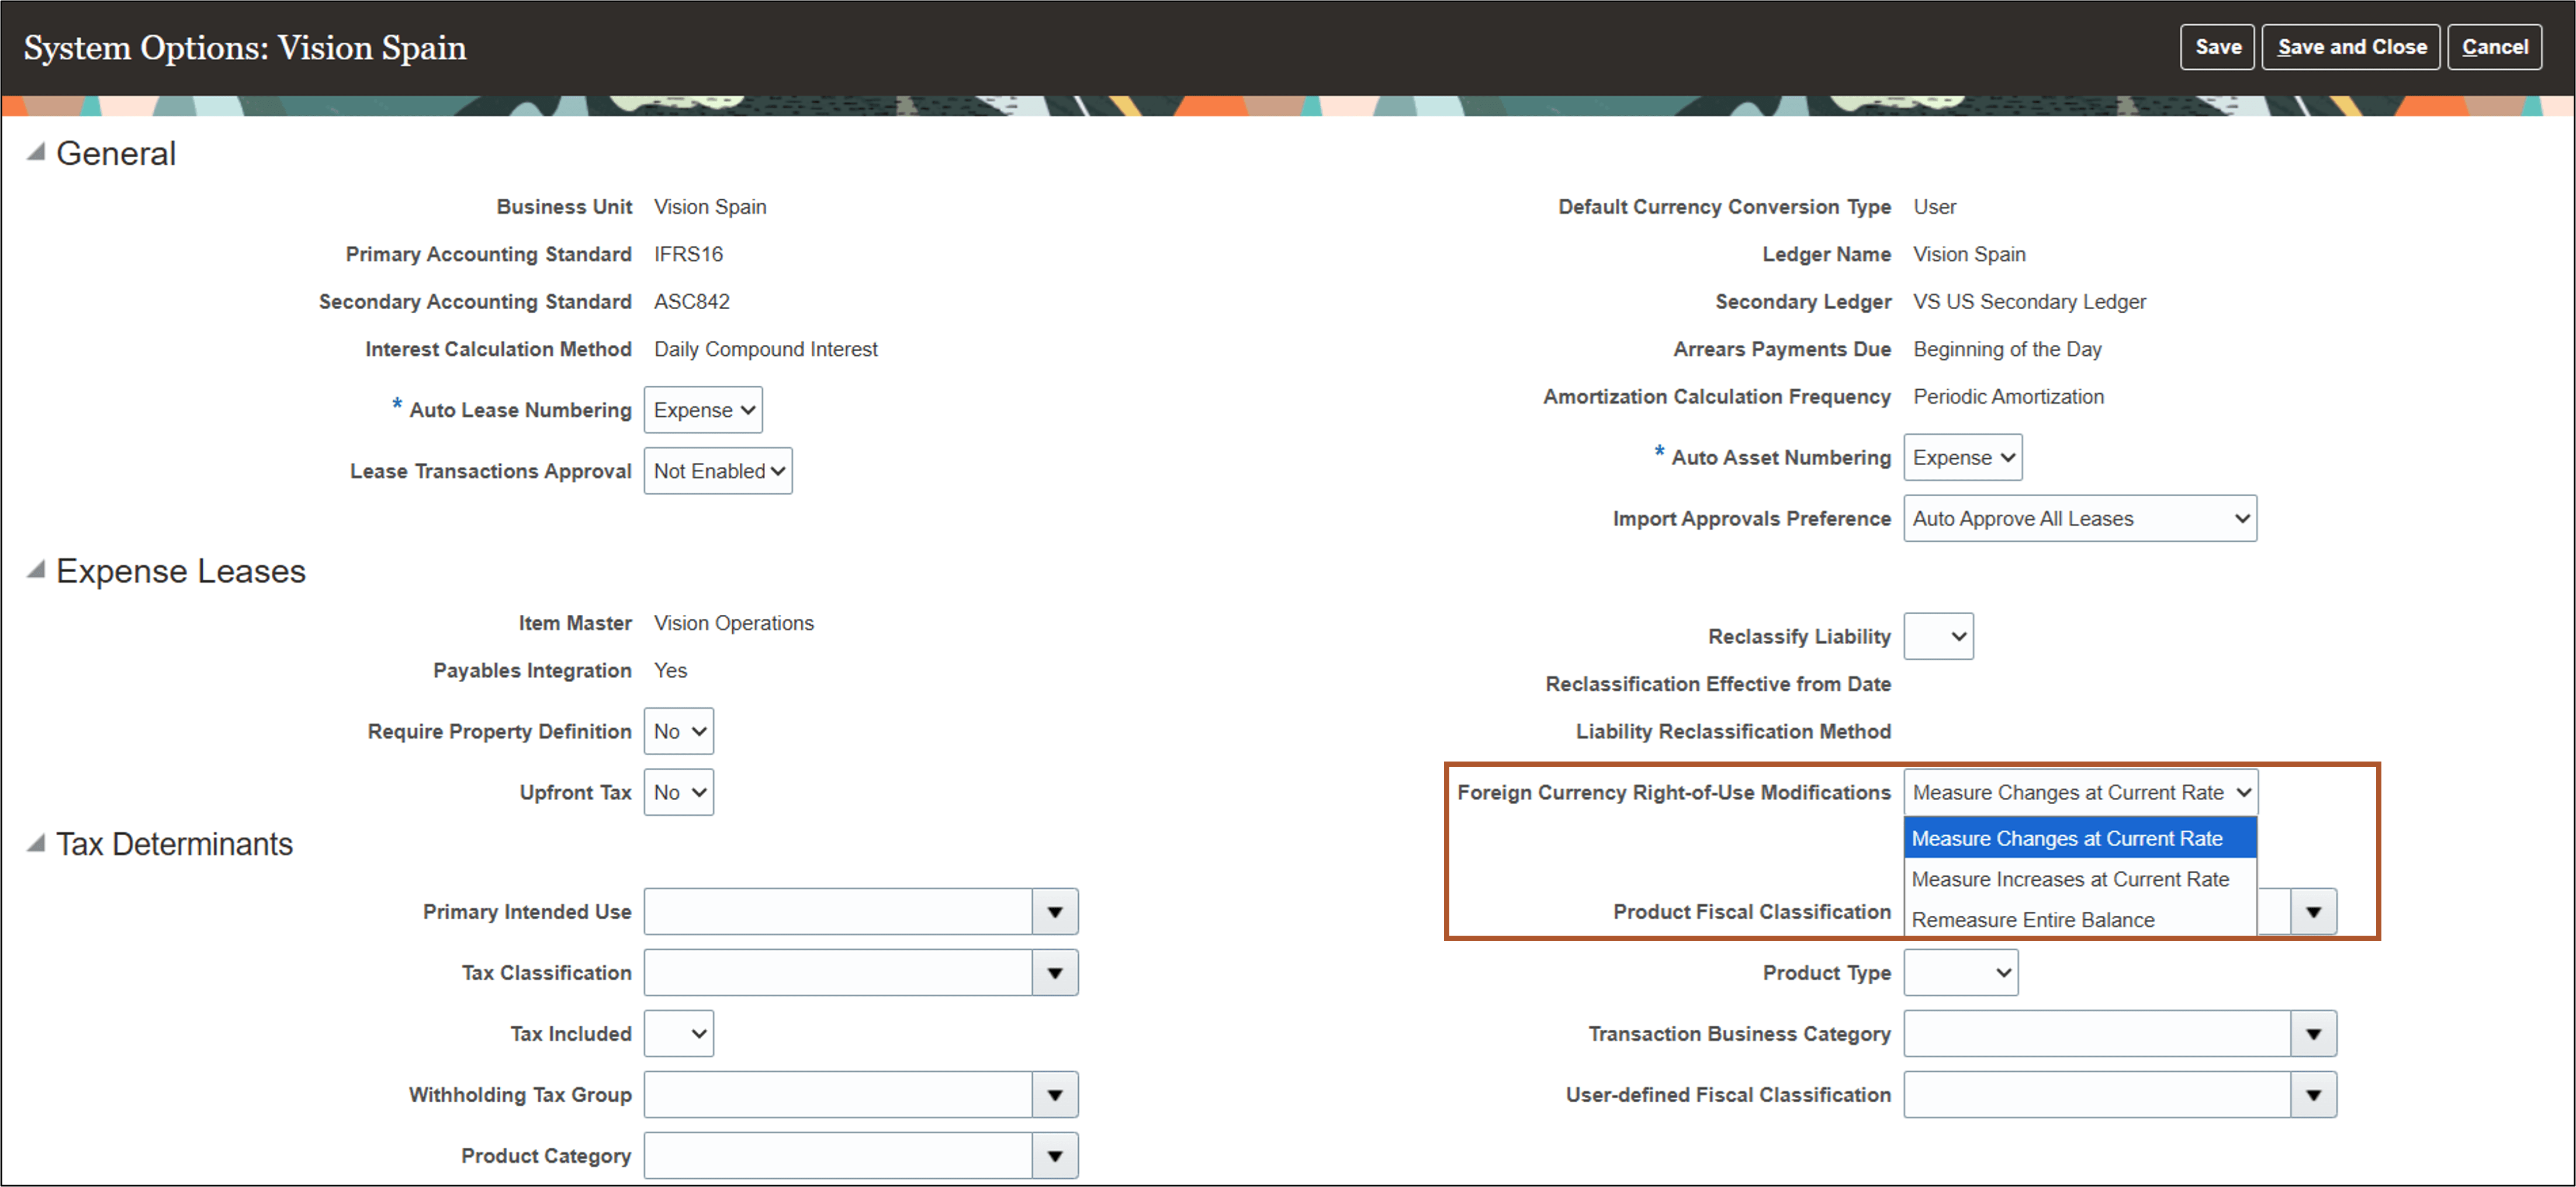
Task: Collapse the General section triangle
Action: coord(35,153)
